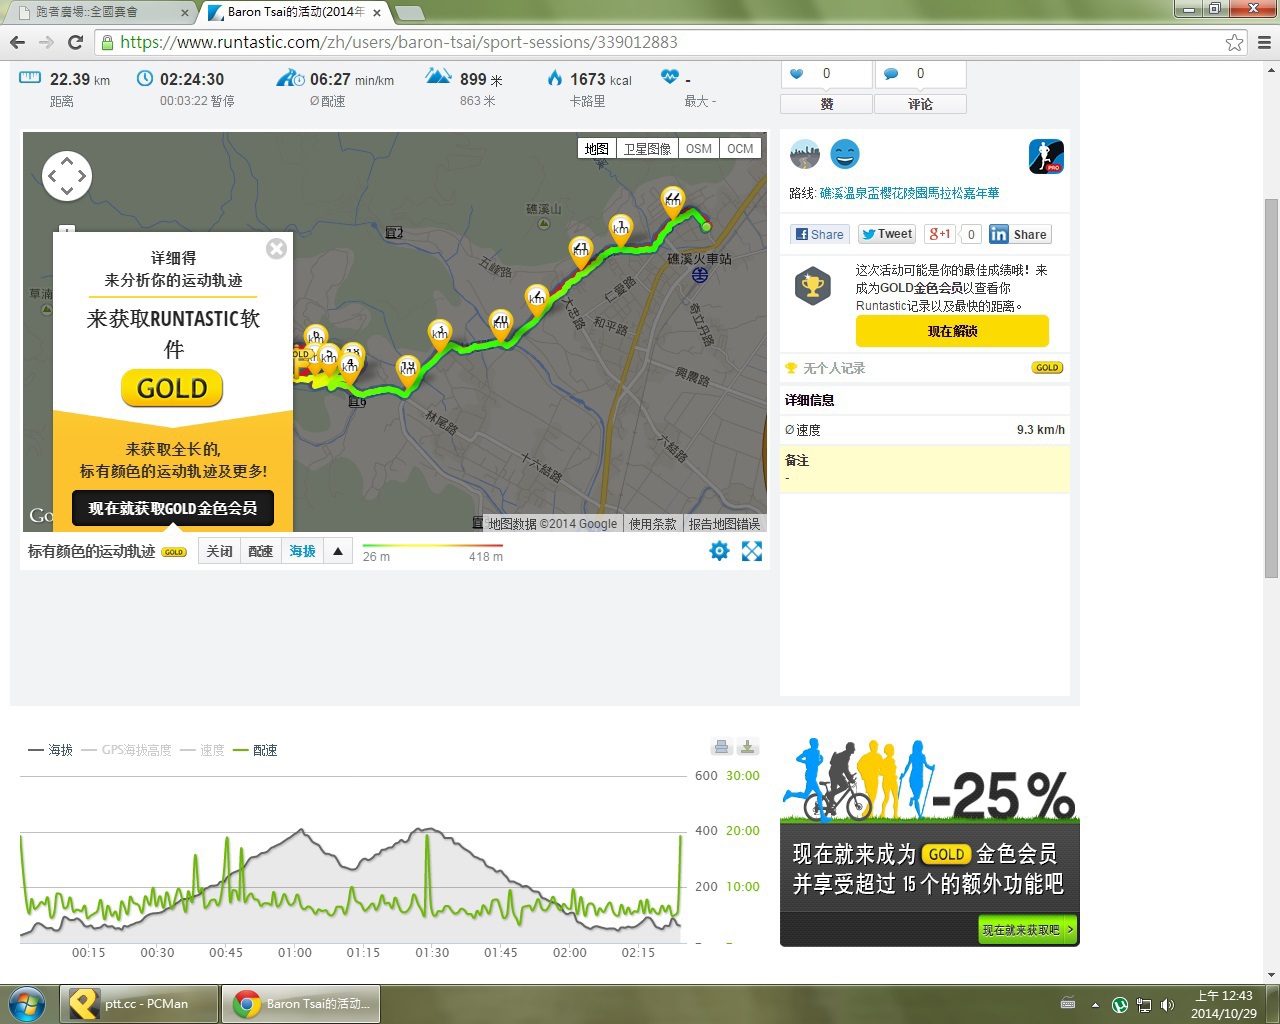The height and width of the screenshot is (1024, 1280).
Task: Print the chart with the printer icon
Action: (x=721, y=746)
